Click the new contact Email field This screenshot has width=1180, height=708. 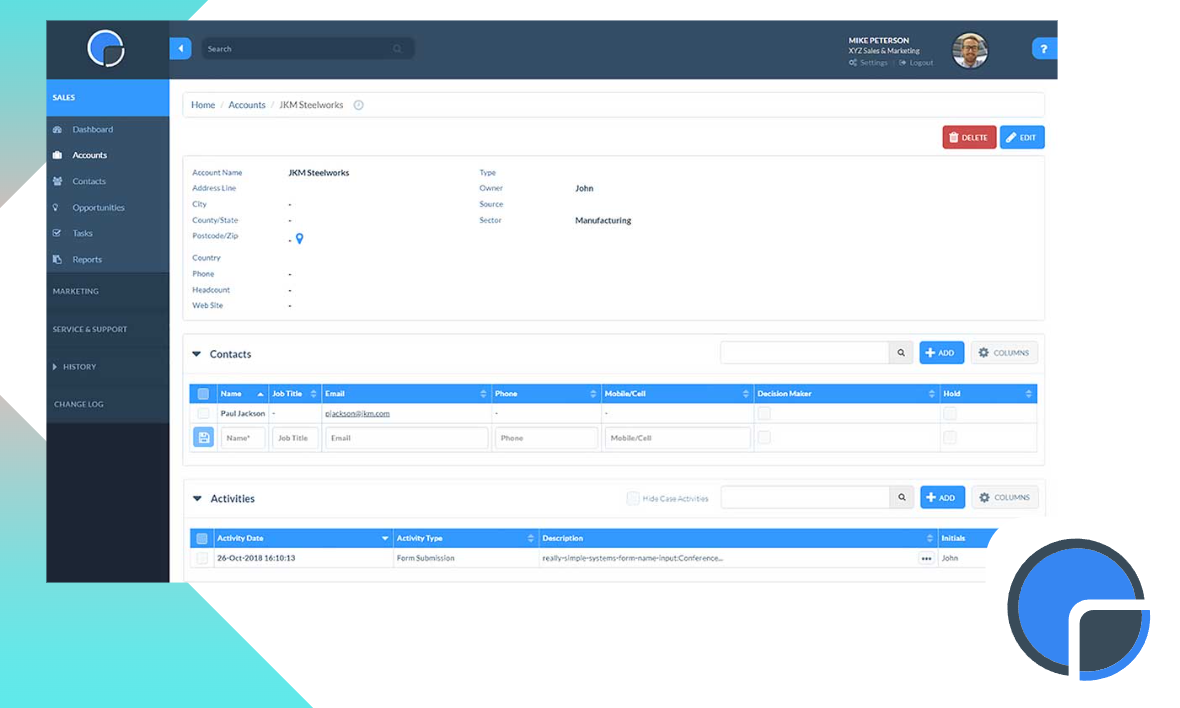click(406, 438)
